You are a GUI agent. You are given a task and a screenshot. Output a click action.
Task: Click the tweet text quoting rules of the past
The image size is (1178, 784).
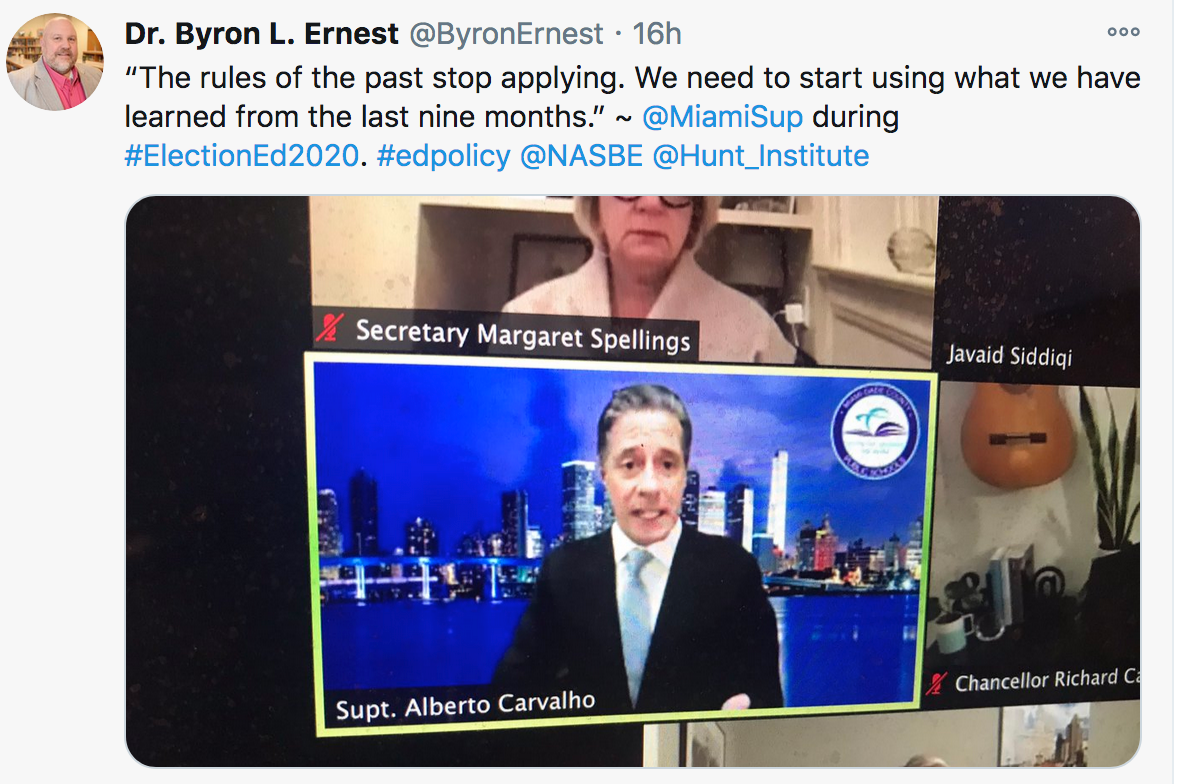[x=632, y=98]
